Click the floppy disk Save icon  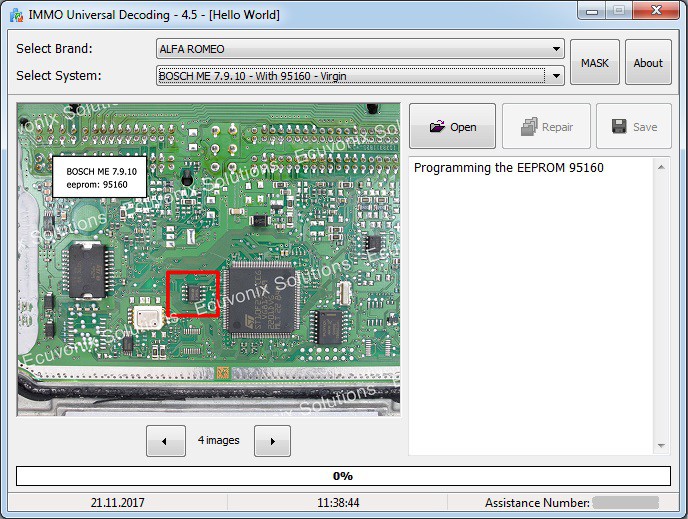[619, 126]
